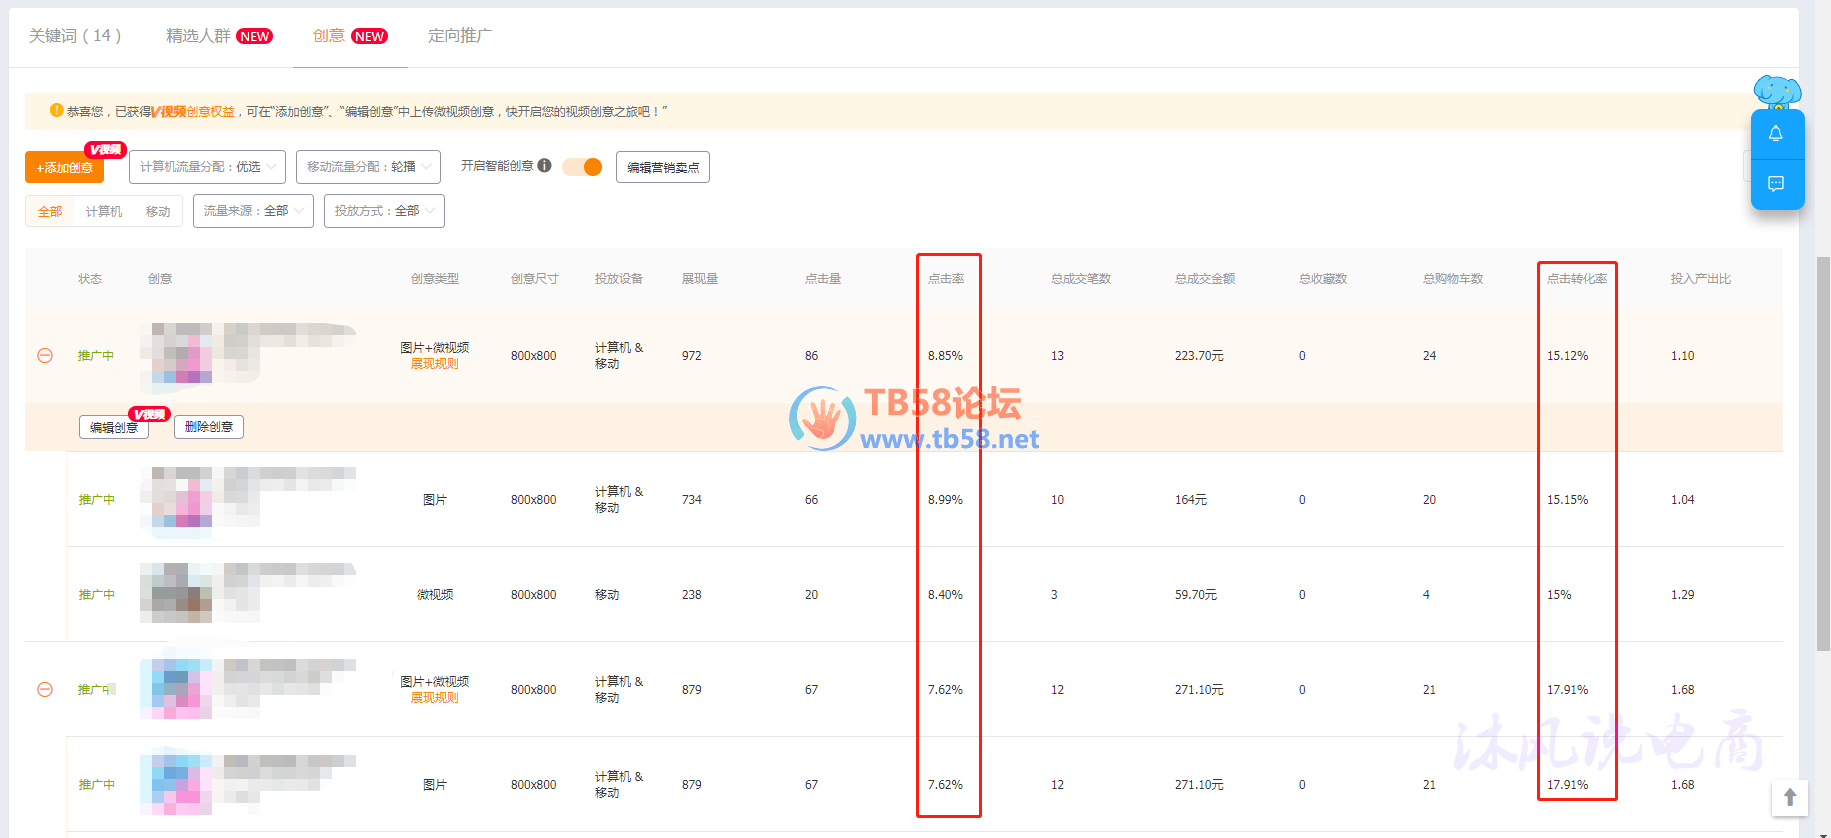
Task: Toggle the 开启智能创意 switch
Action: pos(582,167)
